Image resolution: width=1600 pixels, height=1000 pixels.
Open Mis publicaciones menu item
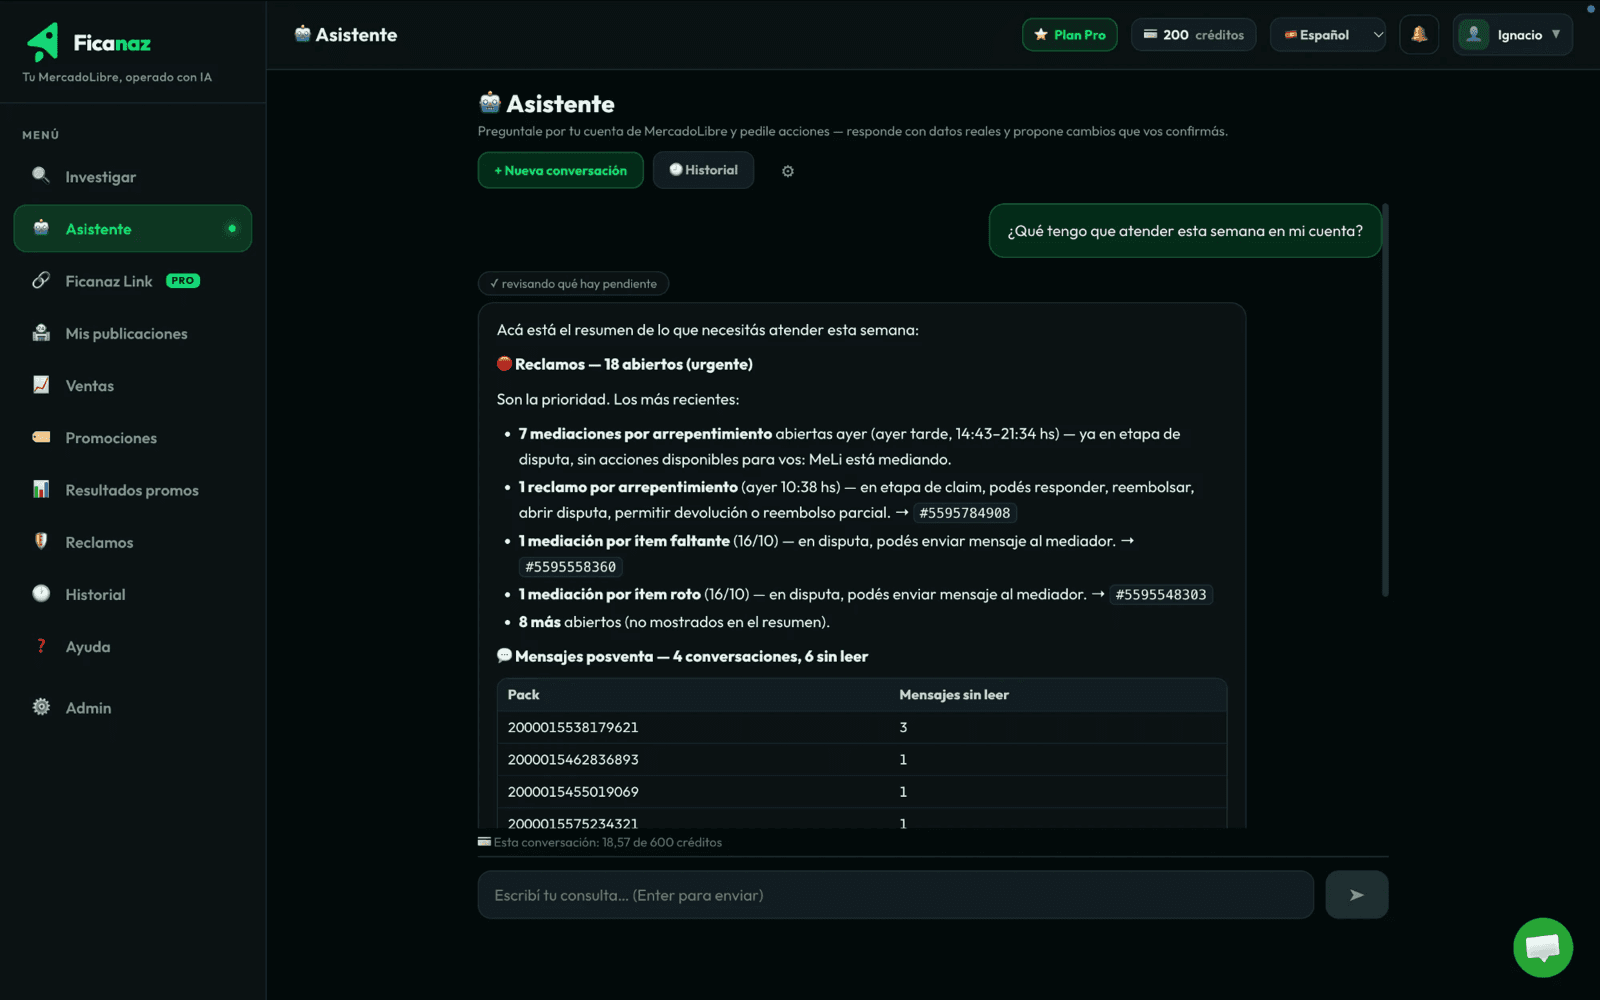(x=133, y=333)
